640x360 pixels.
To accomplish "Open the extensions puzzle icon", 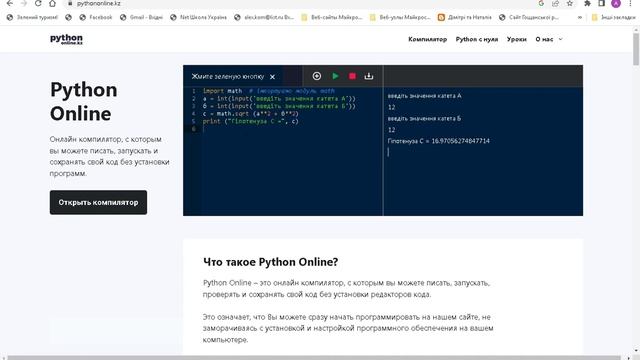I will point(587,3).
